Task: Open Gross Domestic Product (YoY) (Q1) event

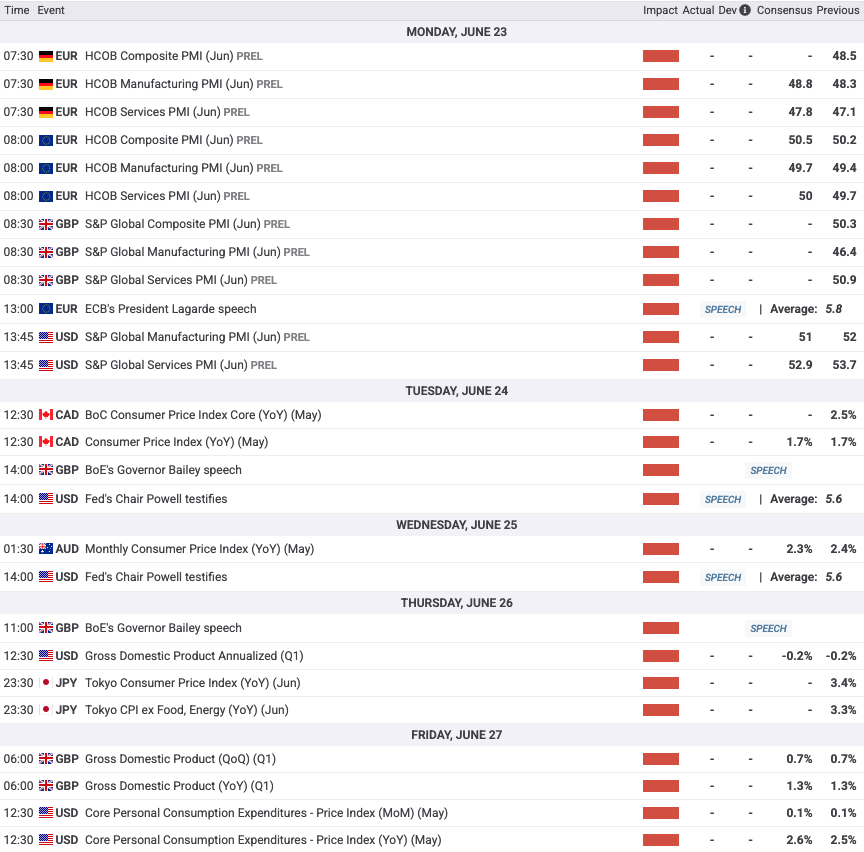Action: point(179,786)
